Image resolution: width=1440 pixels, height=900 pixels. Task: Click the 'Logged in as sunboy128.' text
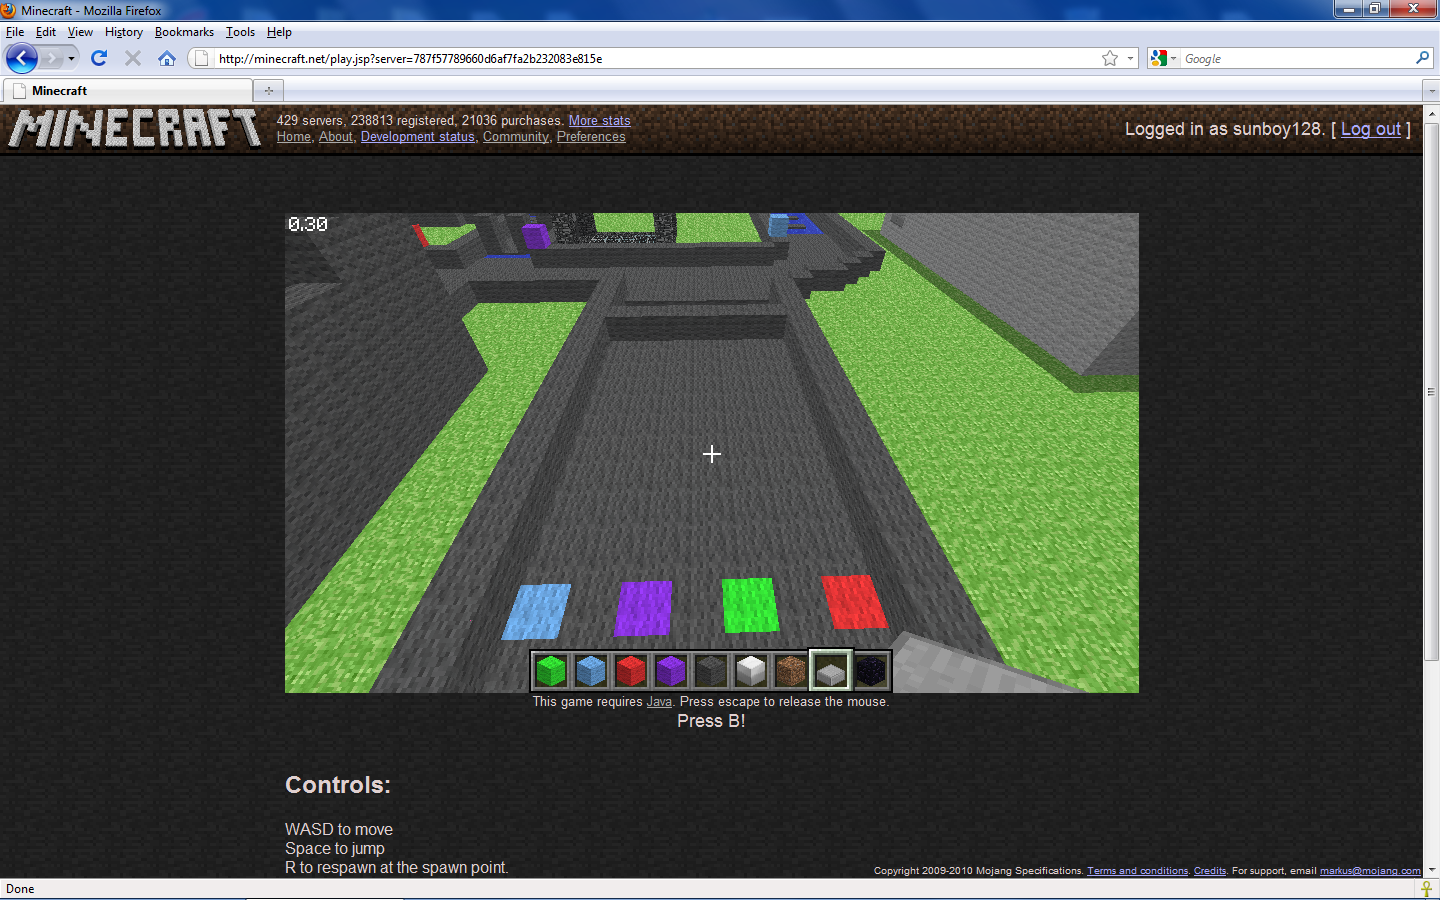(x=1225, y=129)
